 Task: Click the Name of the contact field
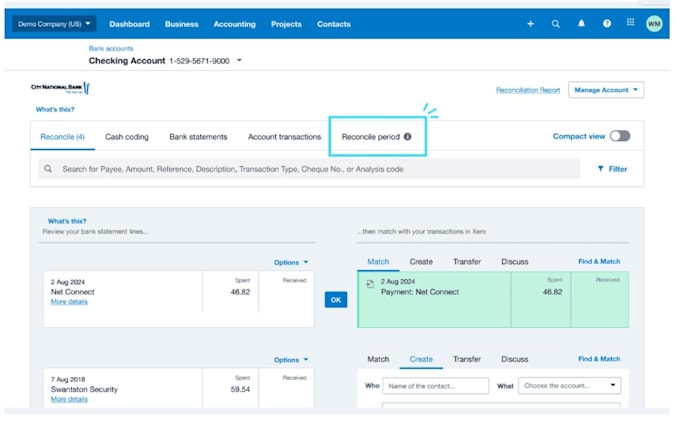(x=435, y=386)
